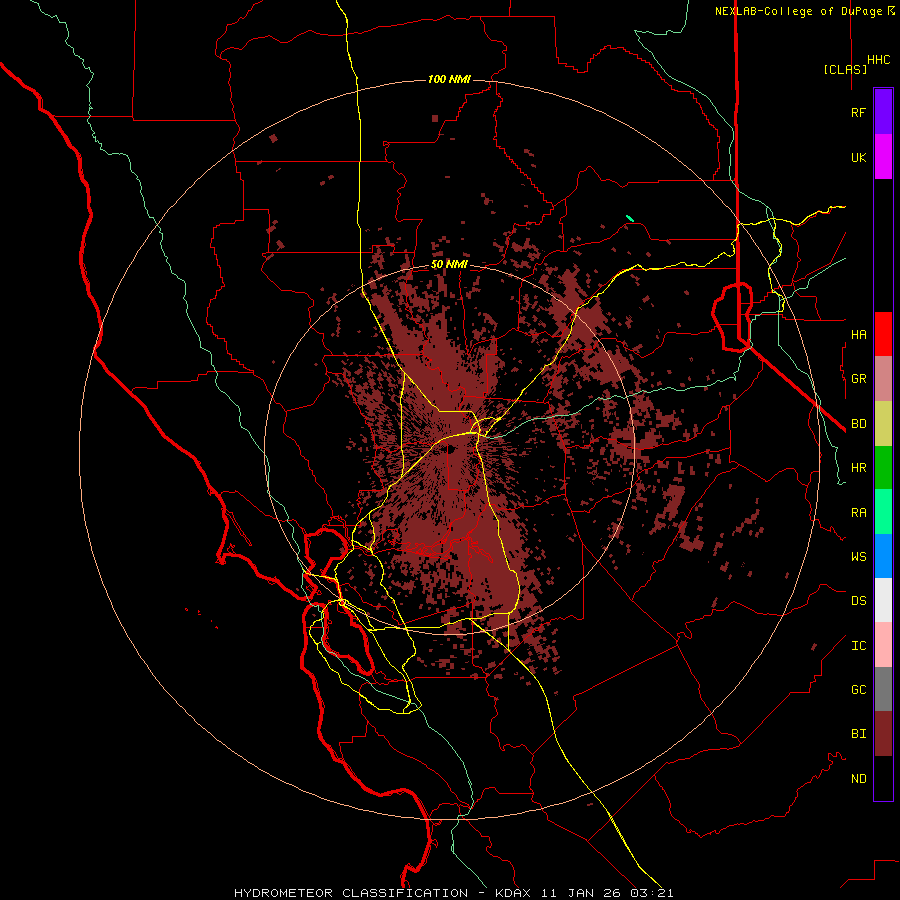Click the GC legend label

858,689
